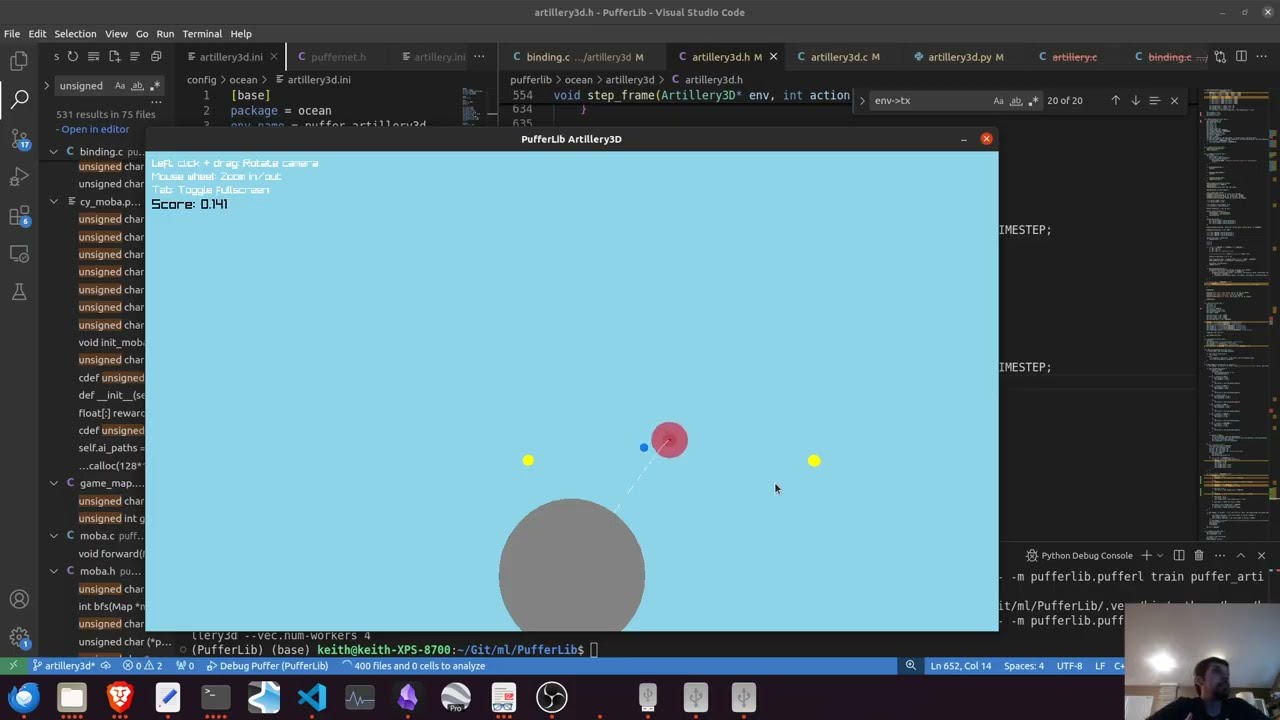Viewport: 1280px width, 720px height.
Task: Open the File menu
Action: [12, 34]
